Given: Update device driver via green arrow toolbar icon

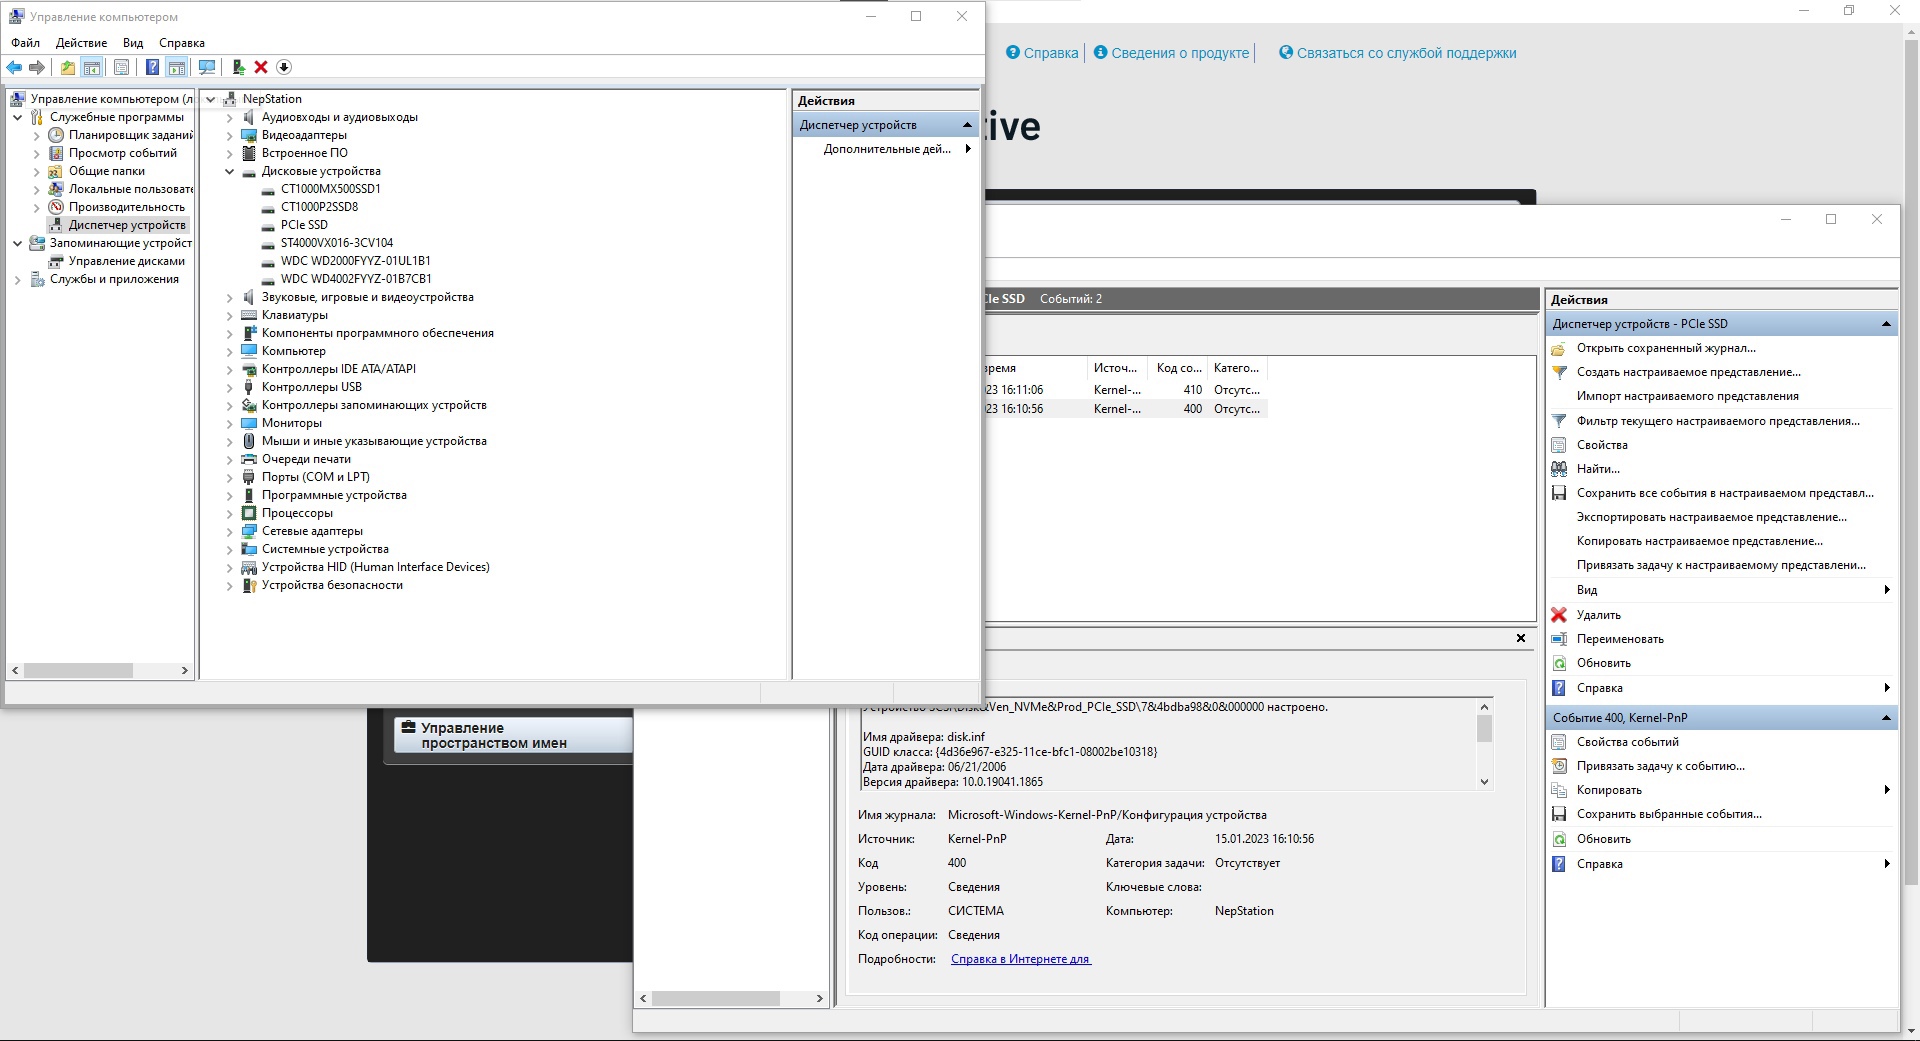Looking at the screenshot, I should click(x=238, y=67).
